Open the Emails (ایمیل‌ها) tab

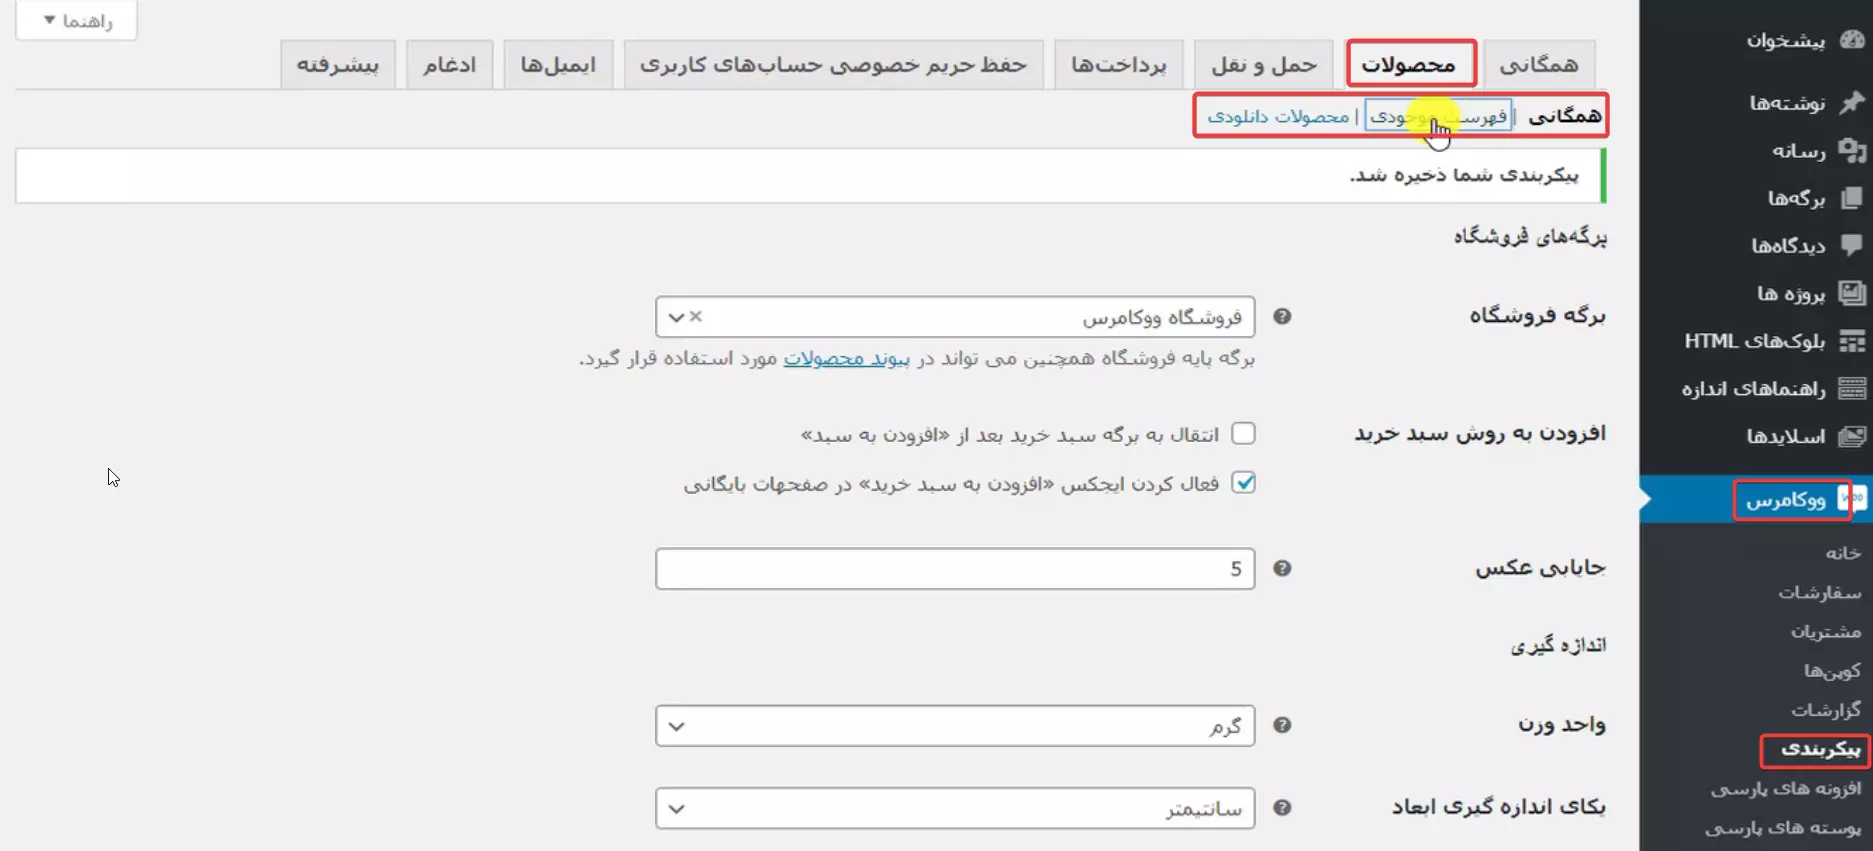click(x=558, y=65)
